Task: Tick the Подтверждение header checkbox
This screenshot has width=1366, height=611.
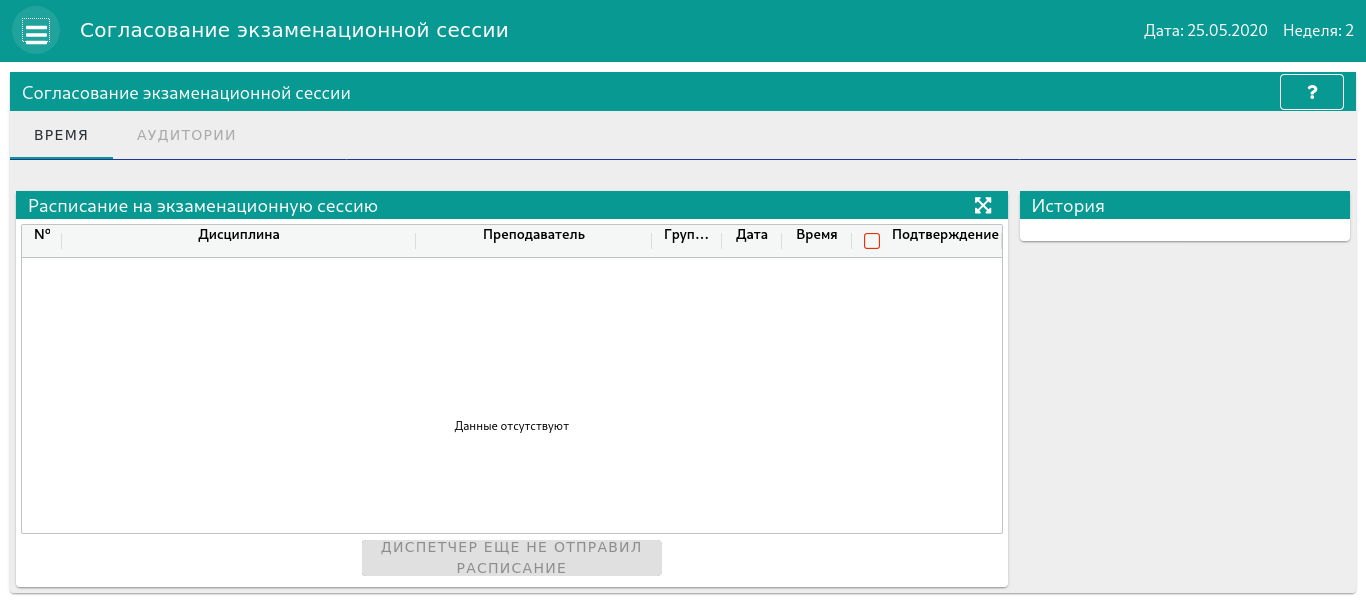Action: pyautogui.click(x=872, y=241)
